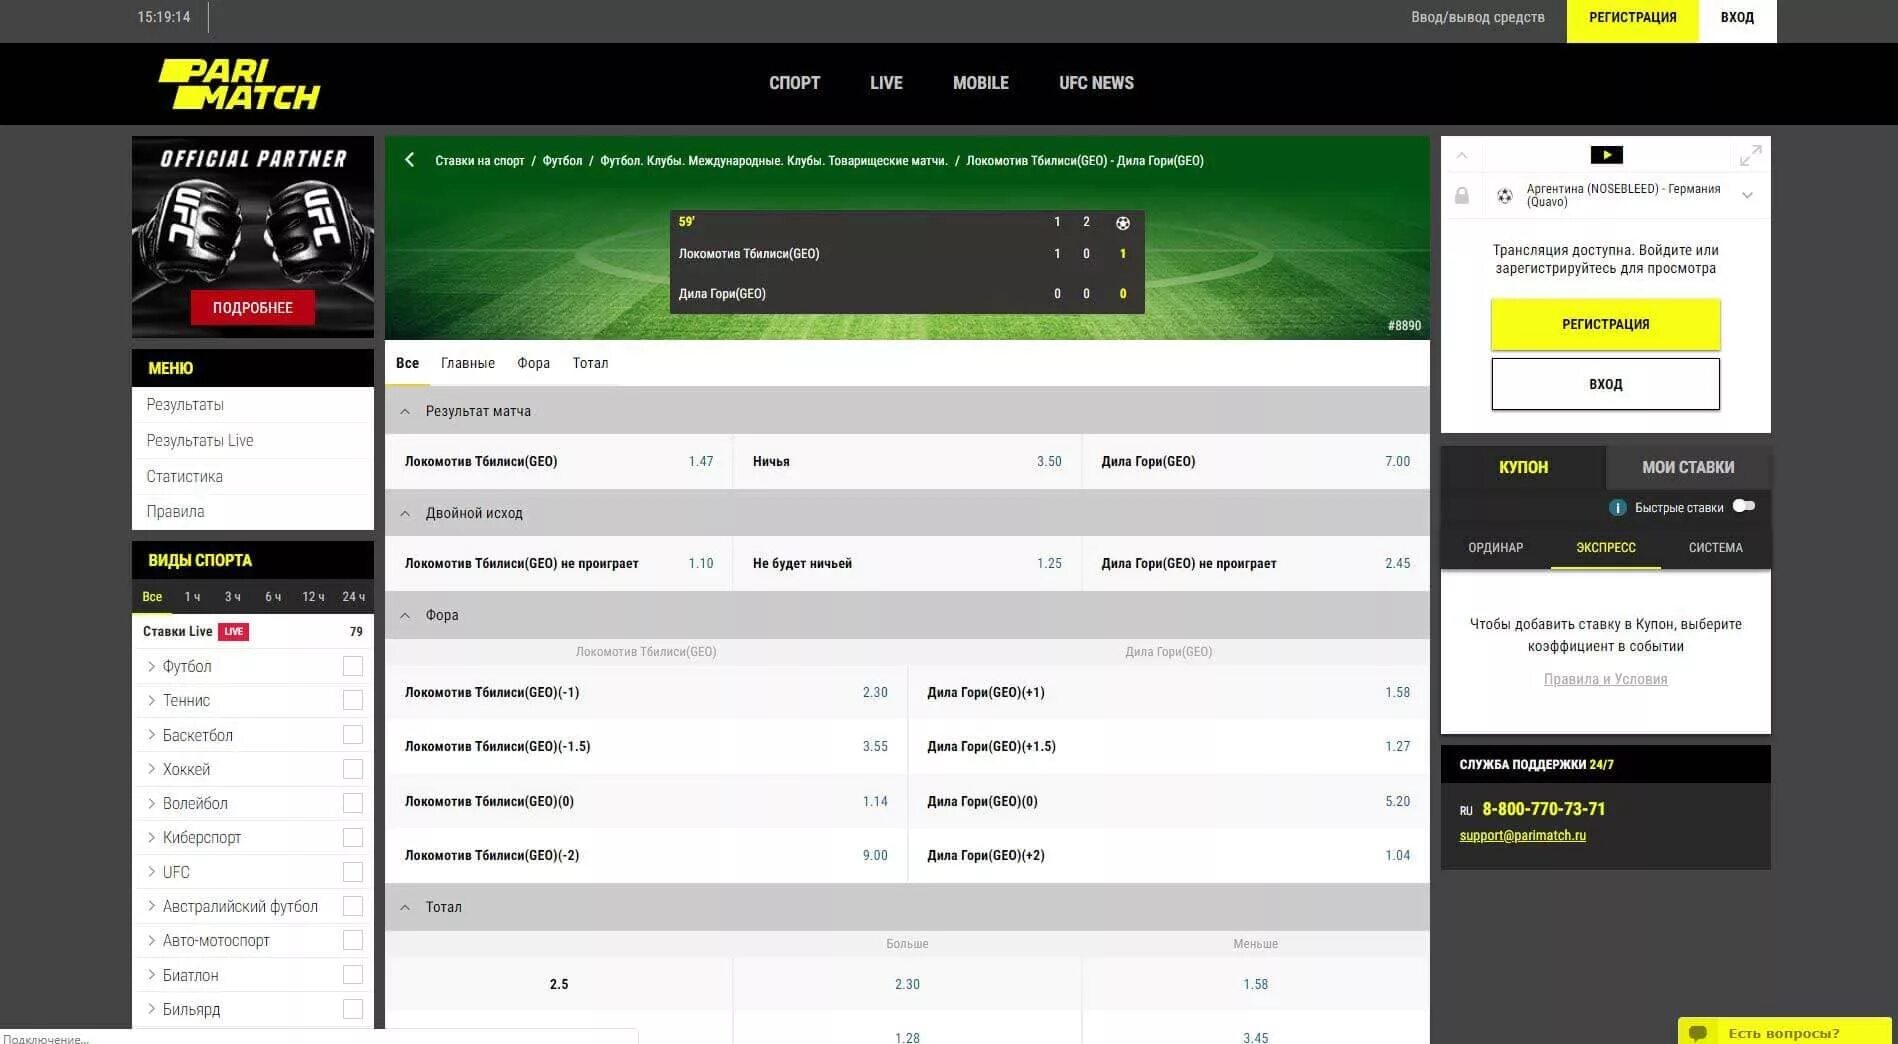Collapse the Фора section
Viewport: 1898px width, 1044px height.
[x=405, y=615]
